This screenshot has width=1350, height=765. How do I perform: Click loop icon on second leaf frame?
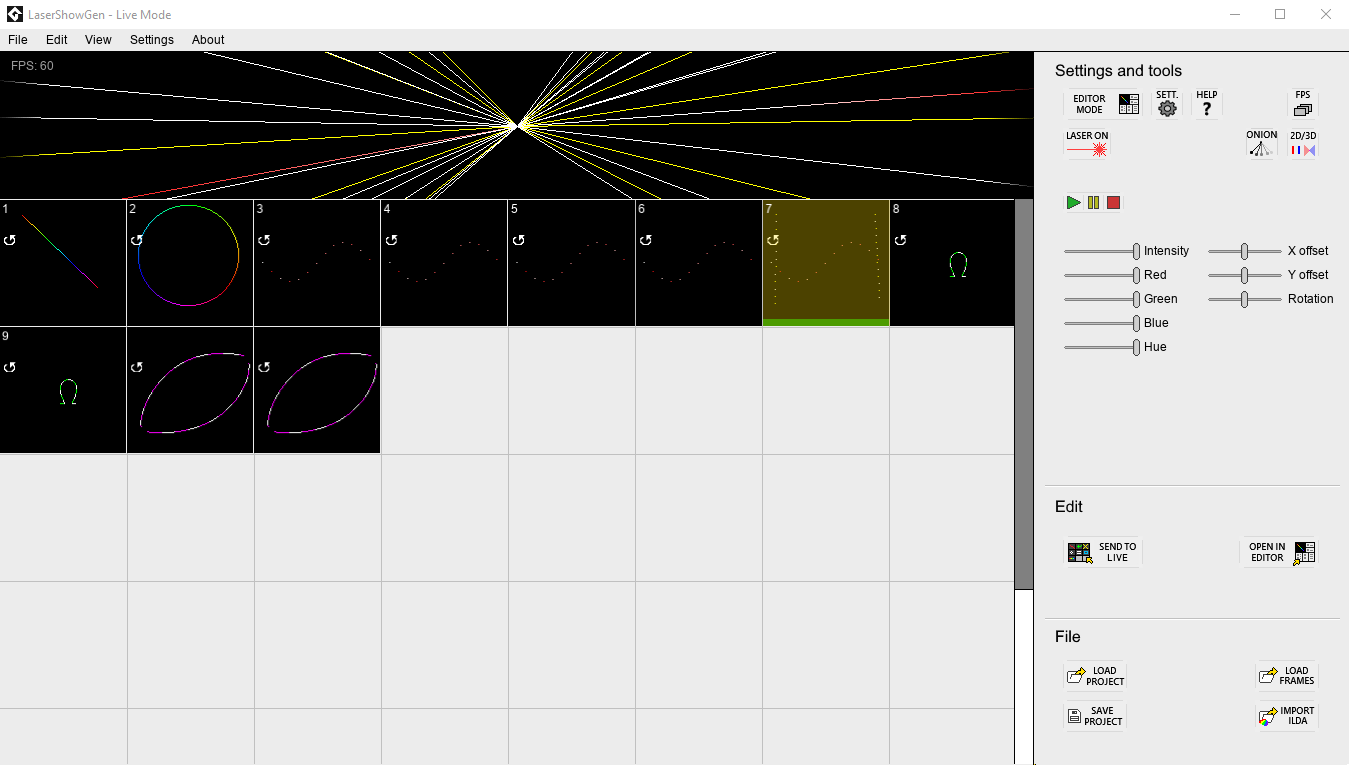coord(264,367)
